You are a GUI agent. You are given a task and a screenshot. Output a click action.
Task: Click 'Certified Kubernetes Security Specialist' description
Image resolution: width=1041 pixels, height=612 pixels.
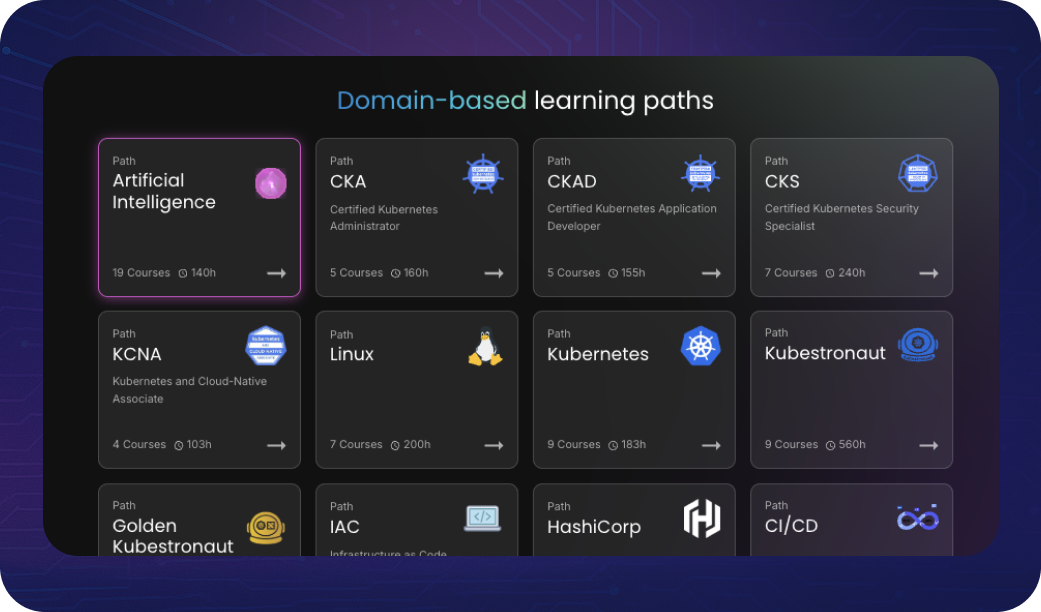pos(842,217)
